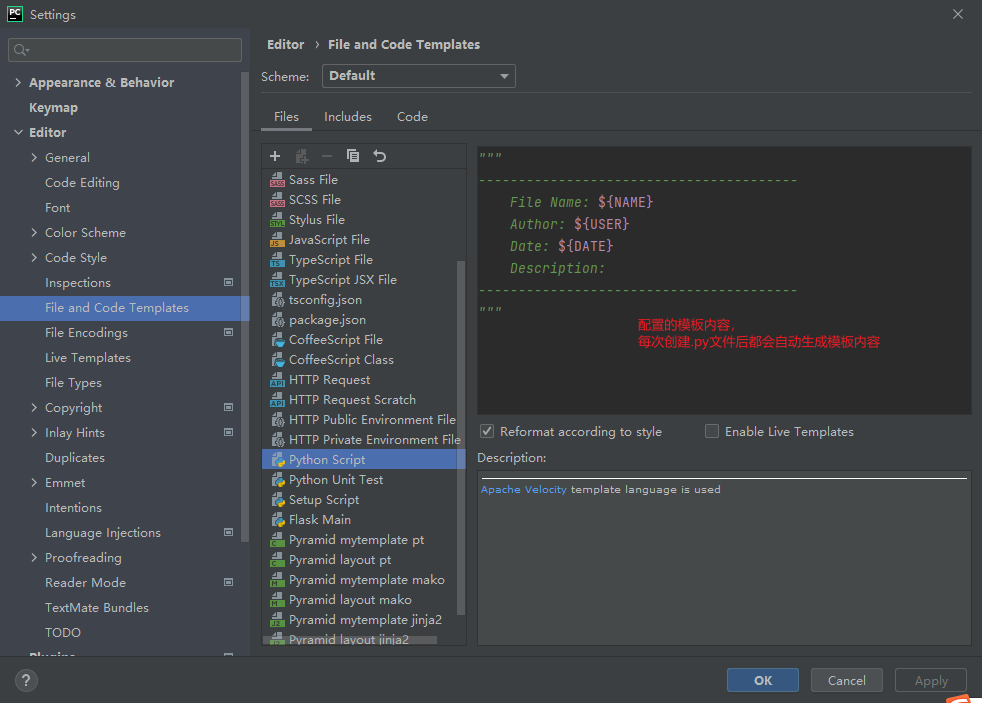Expand the General subsection

coord(34,157)
